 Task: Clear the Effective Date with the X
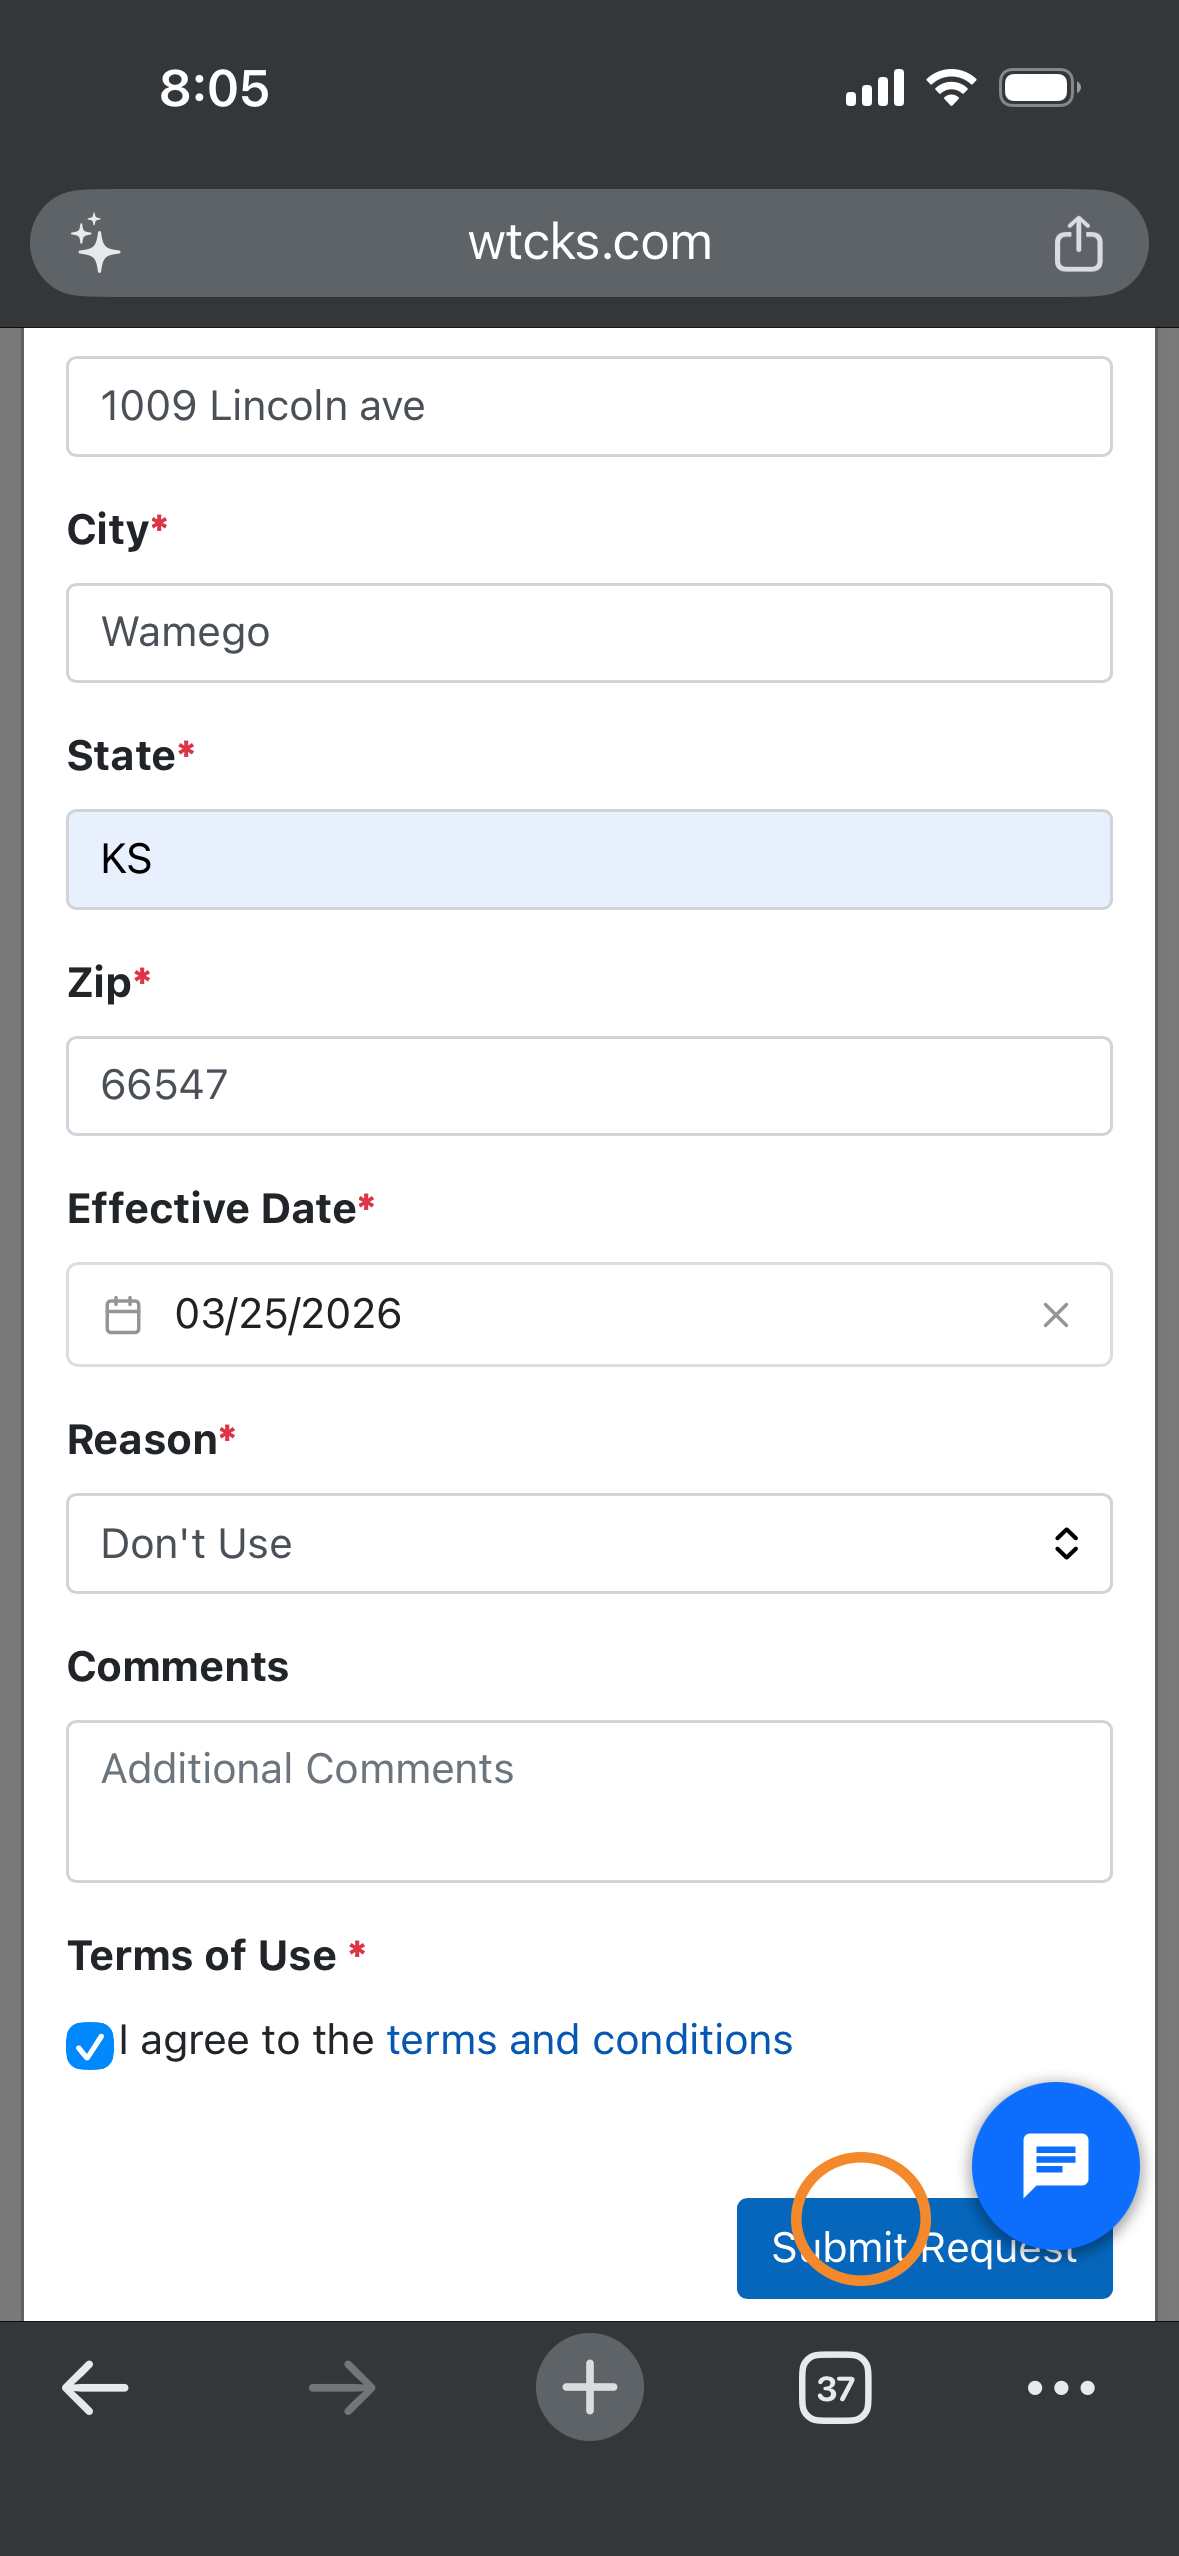pos(1055,1315)
